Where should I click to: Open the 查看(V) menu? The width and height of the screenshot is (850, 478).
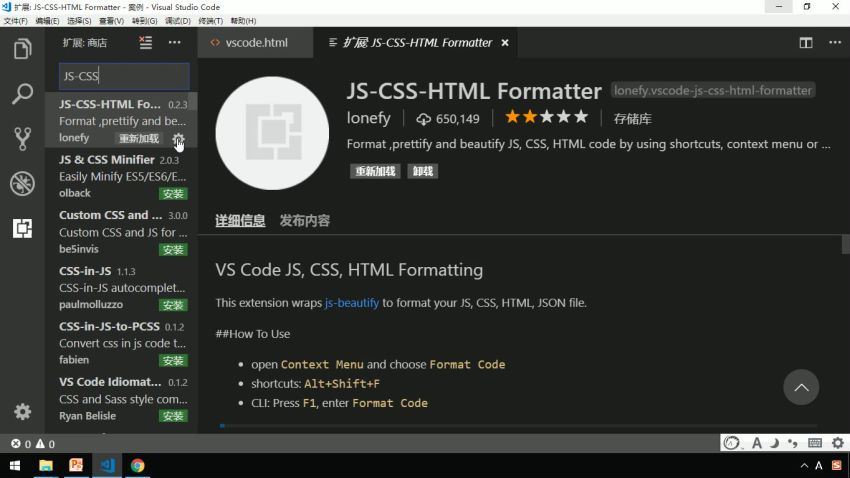point(111,21)
